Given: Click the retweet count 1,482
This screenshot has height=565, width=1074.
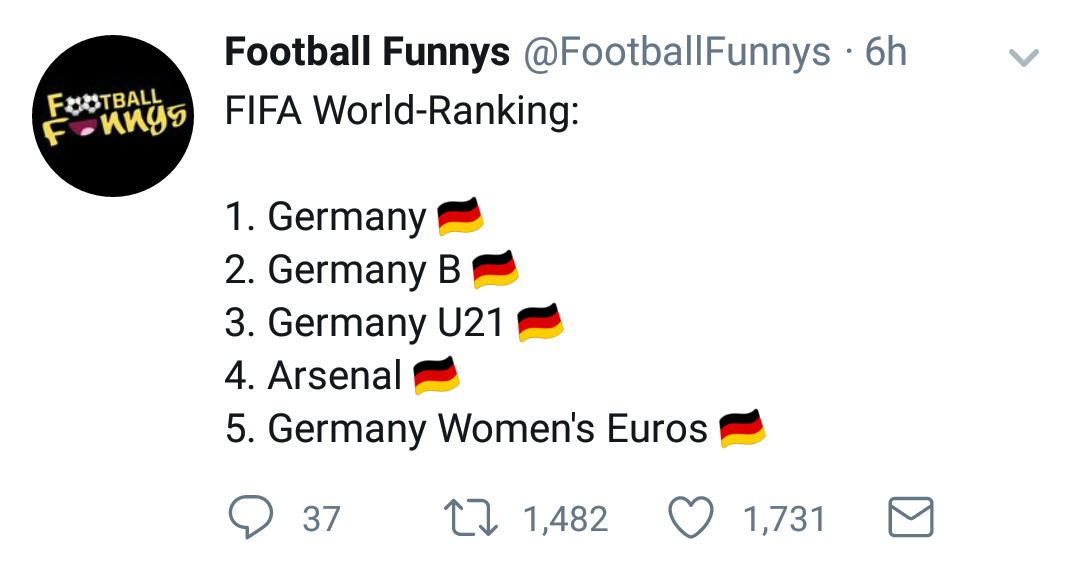Looking at the screenshot, I should (x=565, y=519).
